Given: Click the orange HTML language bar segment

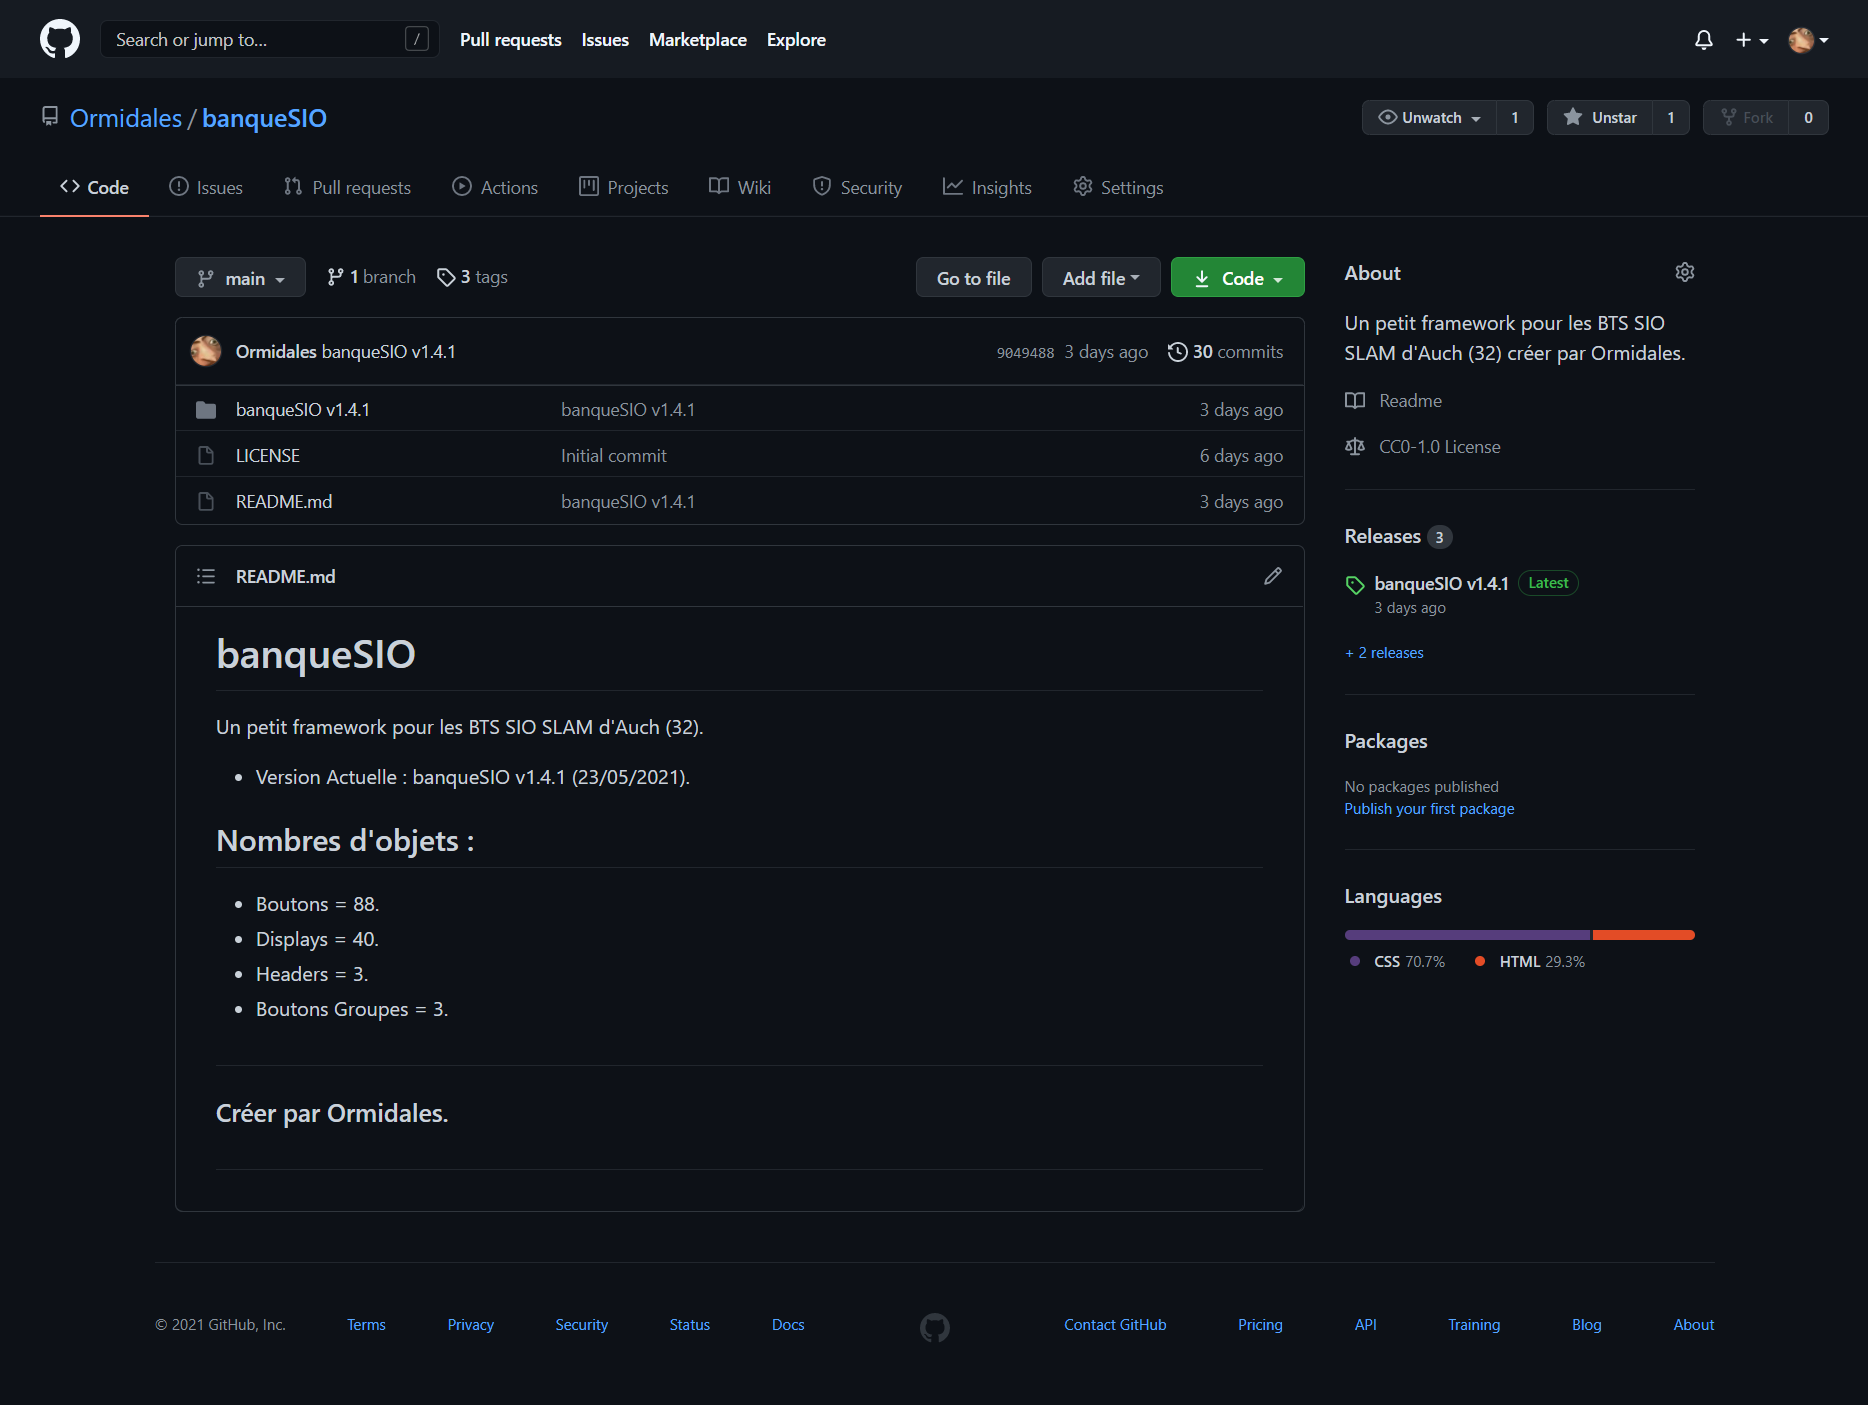Looking at the screenshot, I should tap(1644, 935).
